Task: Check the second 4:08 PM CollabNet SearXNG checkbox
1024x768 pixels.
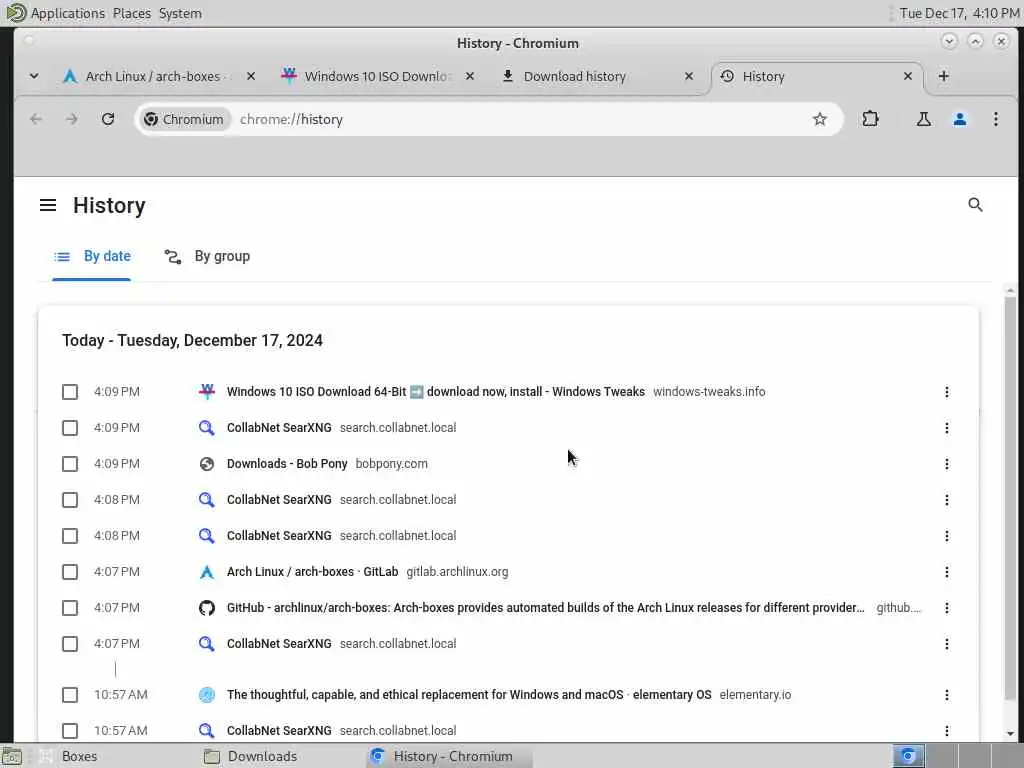Action: click(70, 536)
